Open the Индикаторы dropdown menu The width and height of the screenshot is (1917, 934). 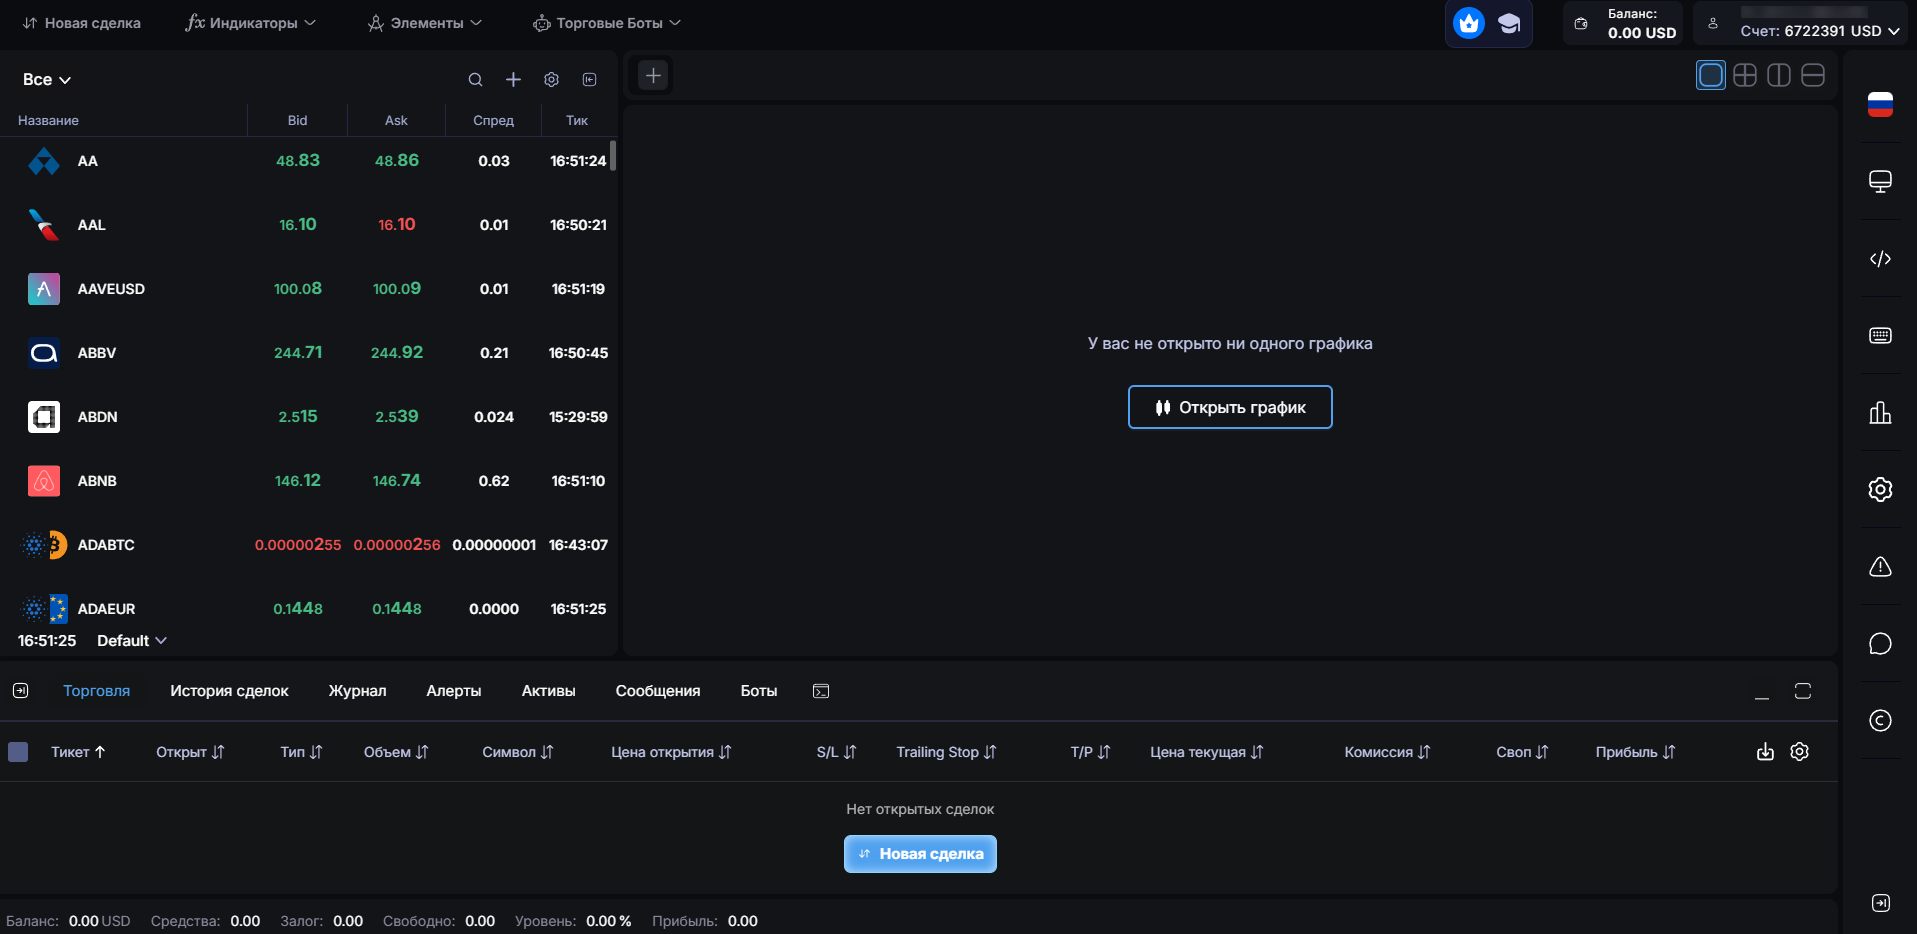tap(251, 23)
